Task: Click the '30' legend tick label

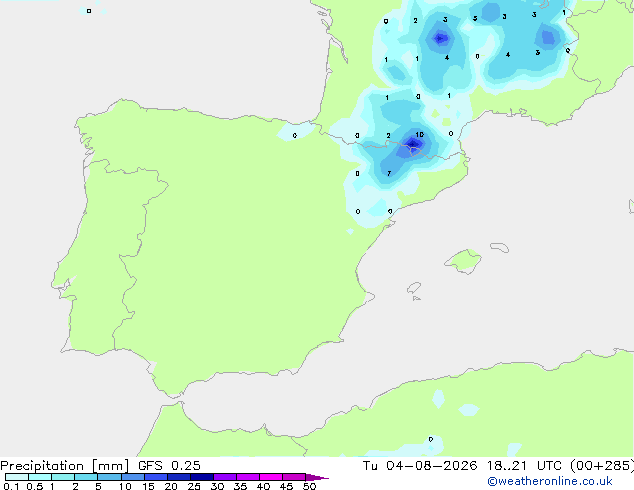Action: [x=217, y=486]
